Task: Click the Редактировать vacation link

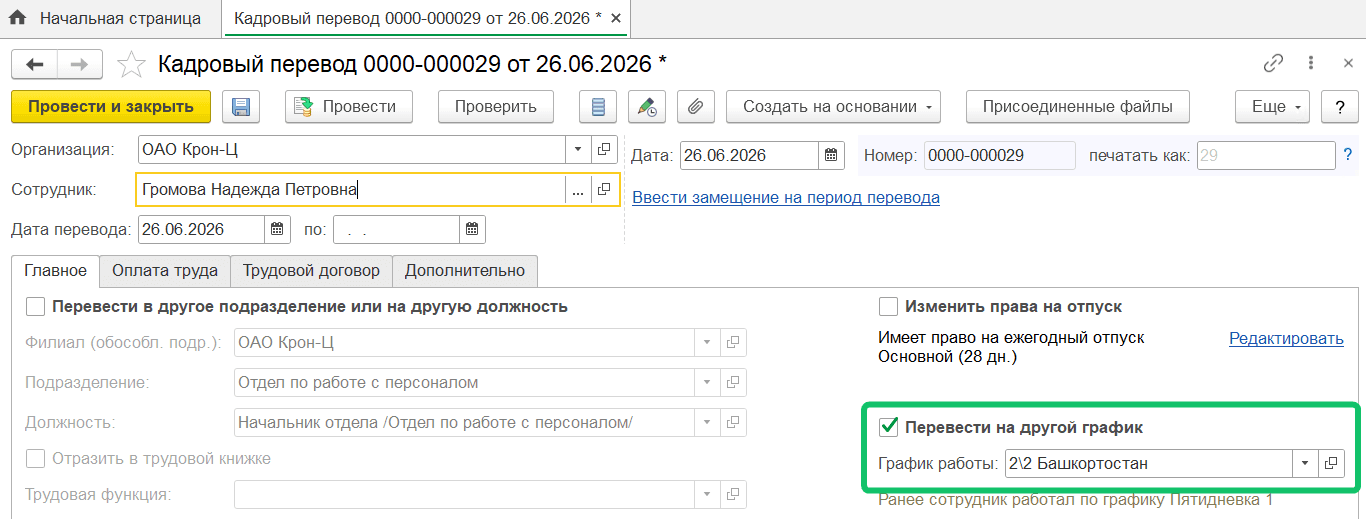Action: tap(1286, 338)
